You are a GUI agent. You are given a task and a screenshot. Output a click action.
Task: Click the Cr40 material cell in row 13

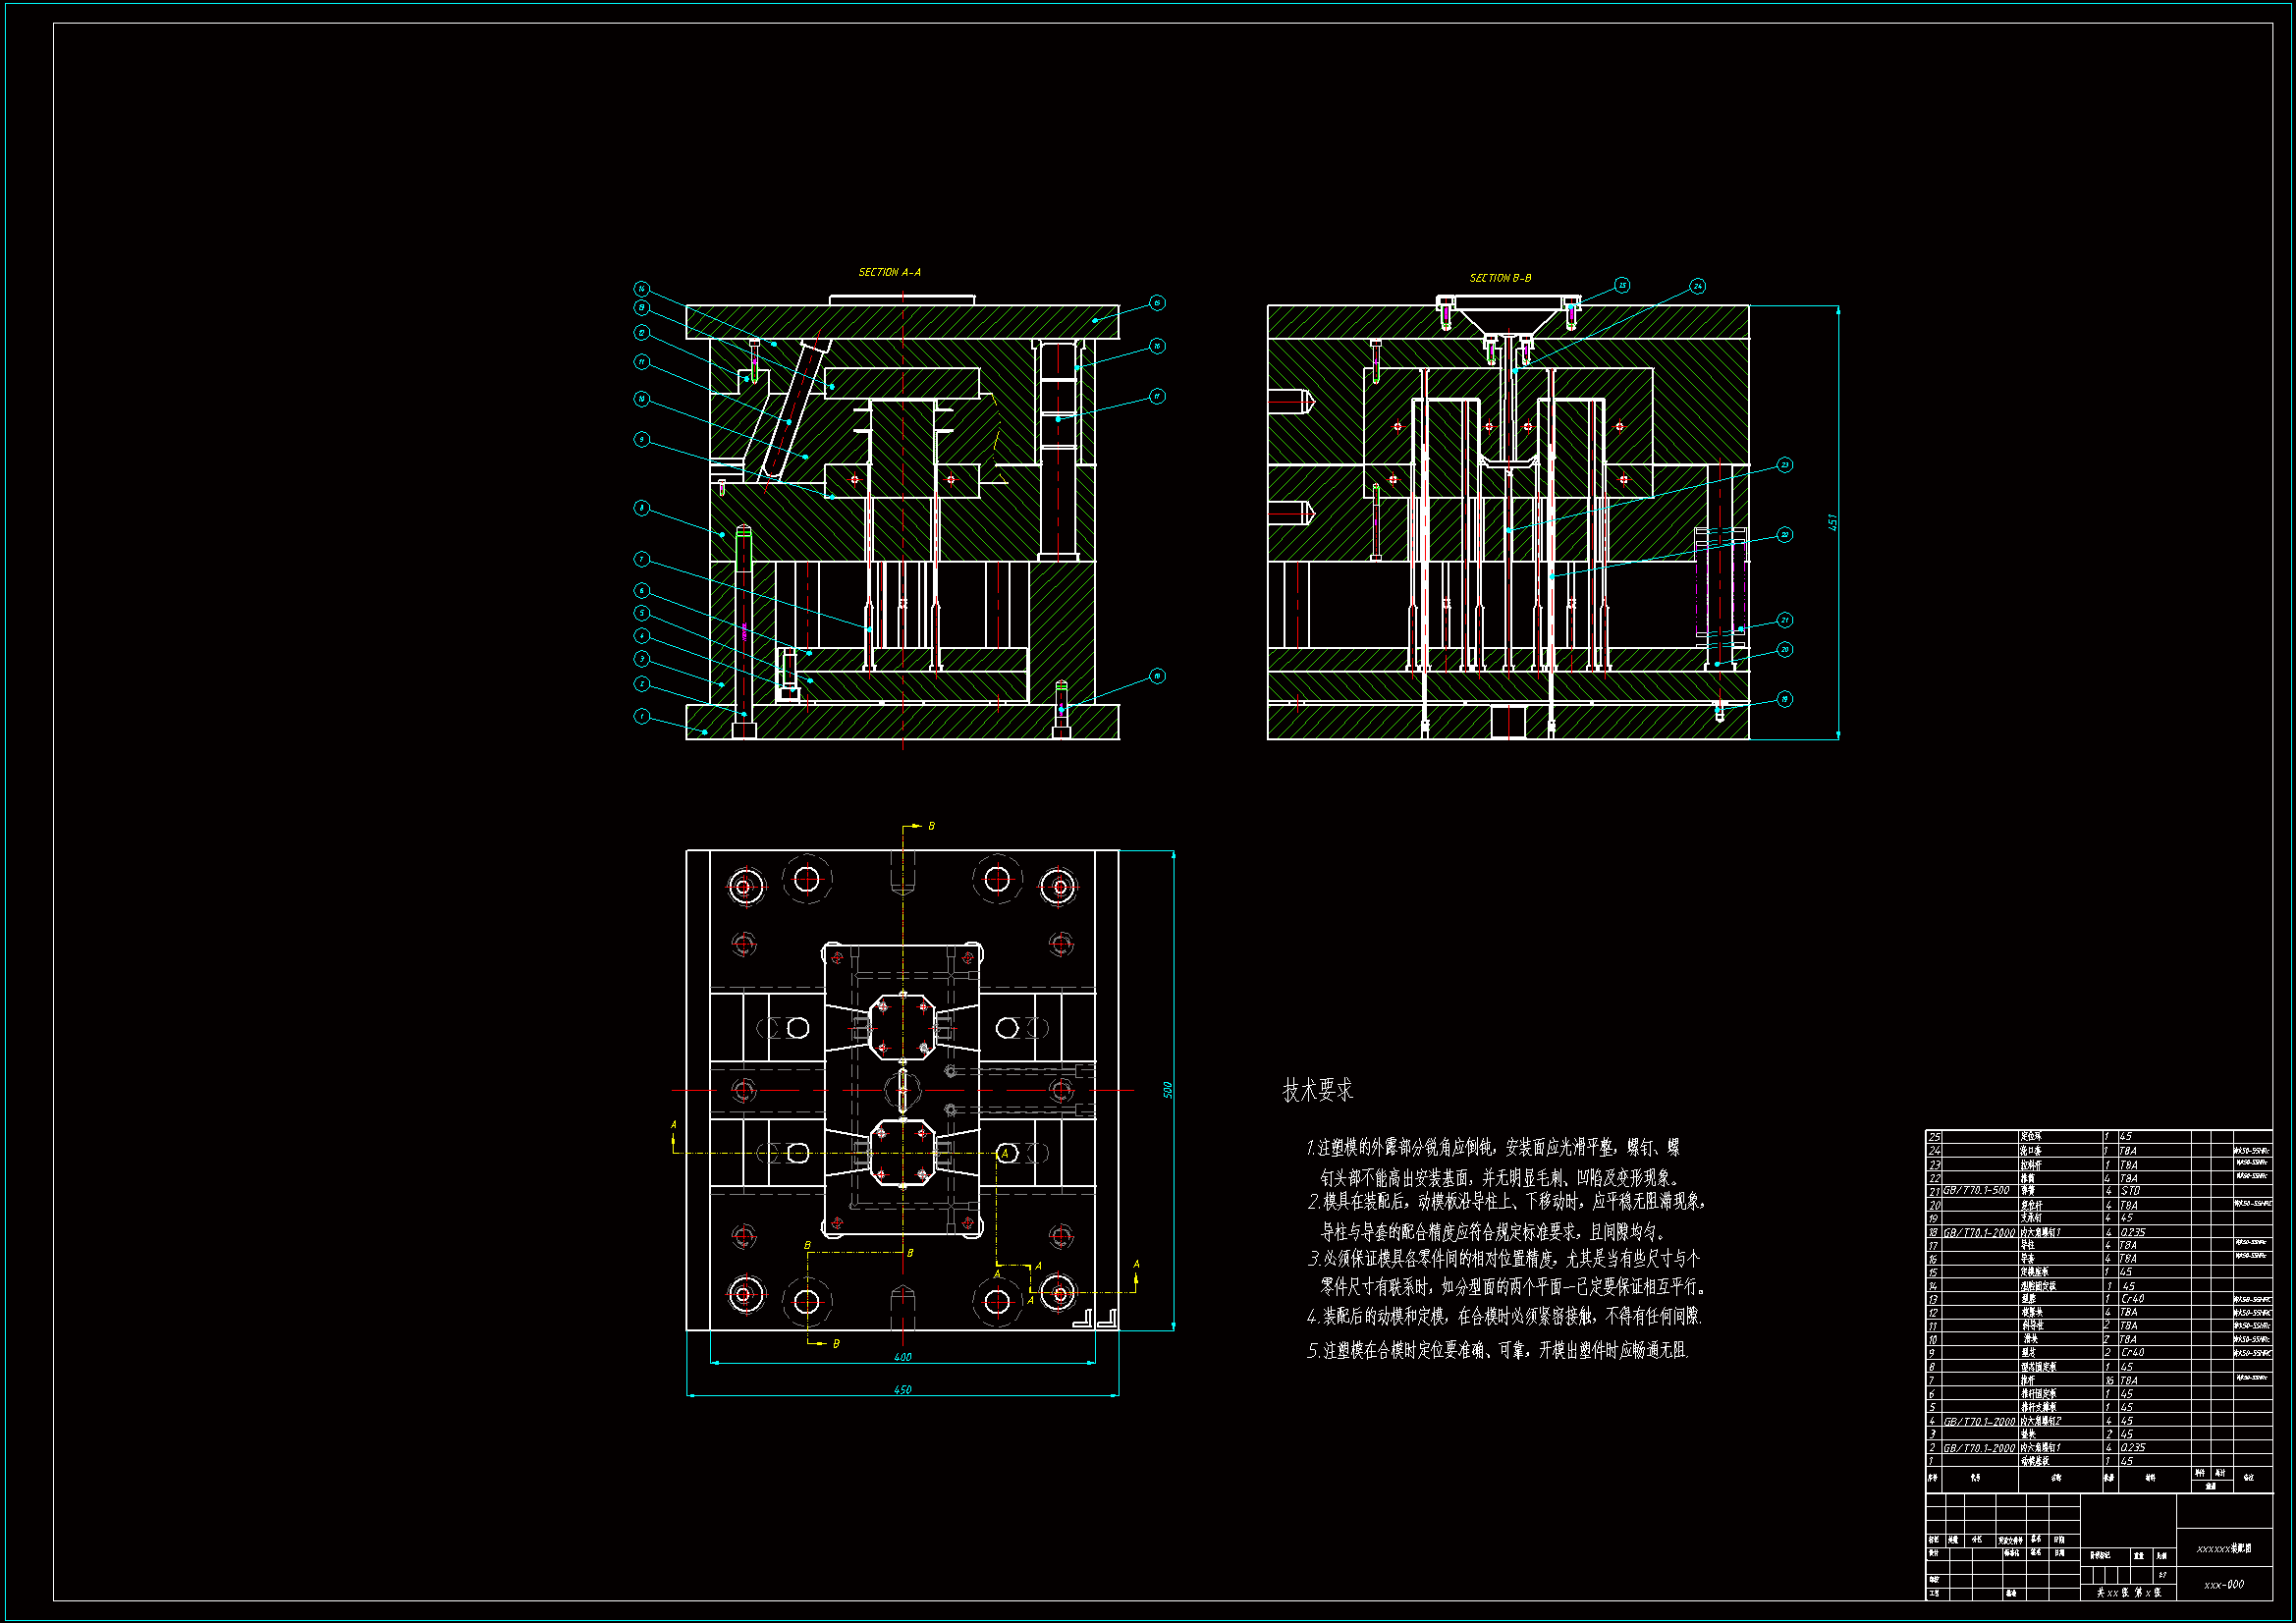2132,1299
